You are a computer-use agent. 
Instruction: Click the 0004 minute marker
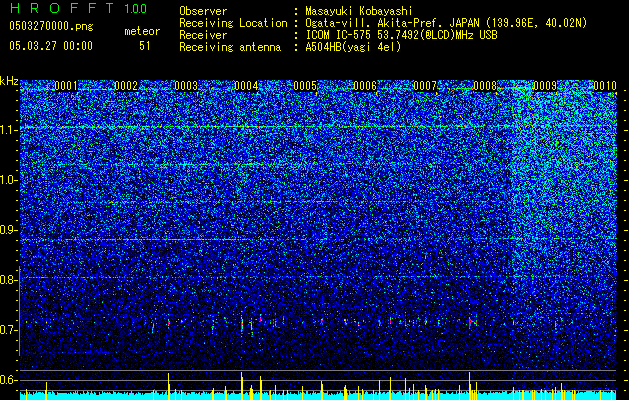246,86
